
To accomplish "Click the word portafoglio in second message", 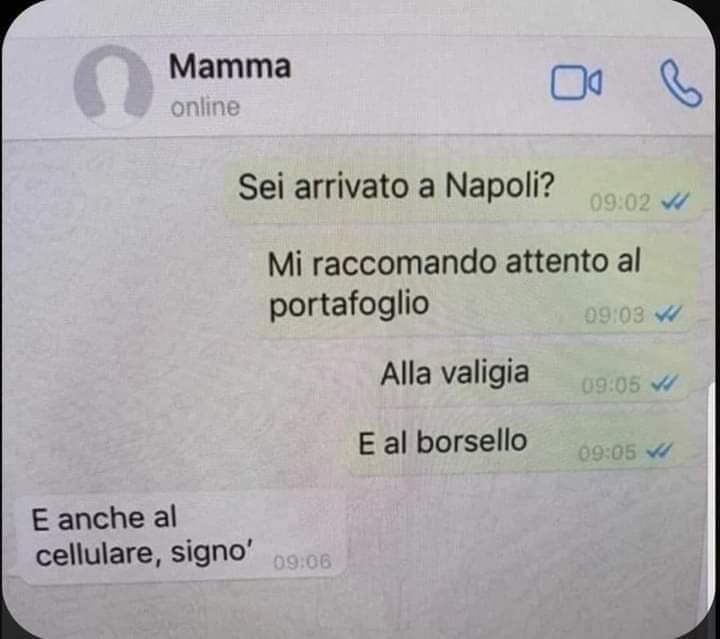I will [x=349, y=305].
